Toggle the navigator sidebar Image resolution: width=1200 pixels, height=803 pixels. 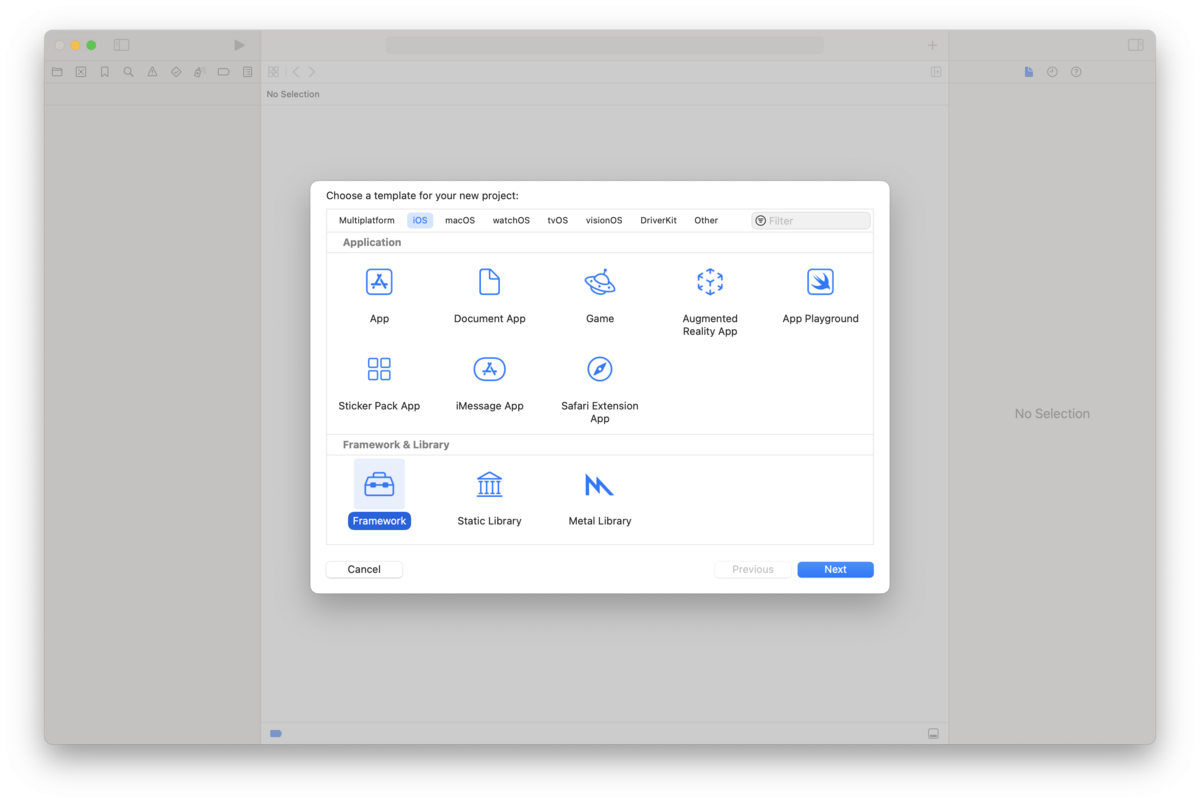coord(122,45)
